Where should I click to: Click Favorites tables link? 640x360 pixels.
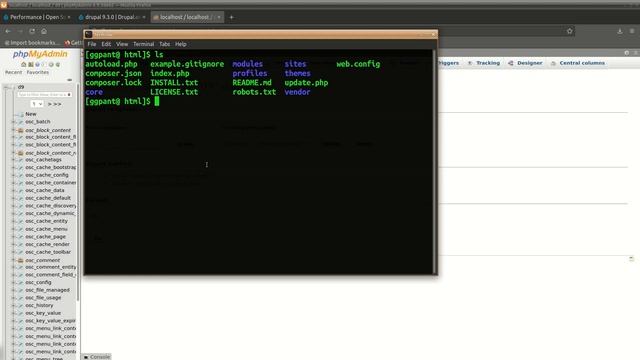tap(38, 72)
